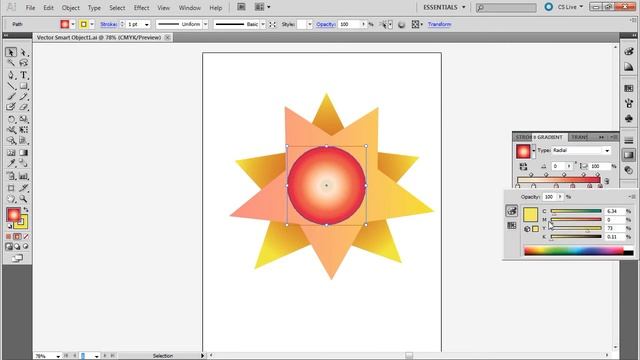The width and height of the screenshot is (640, 360).
Task: Set paint mode to None
Action: 26,236
